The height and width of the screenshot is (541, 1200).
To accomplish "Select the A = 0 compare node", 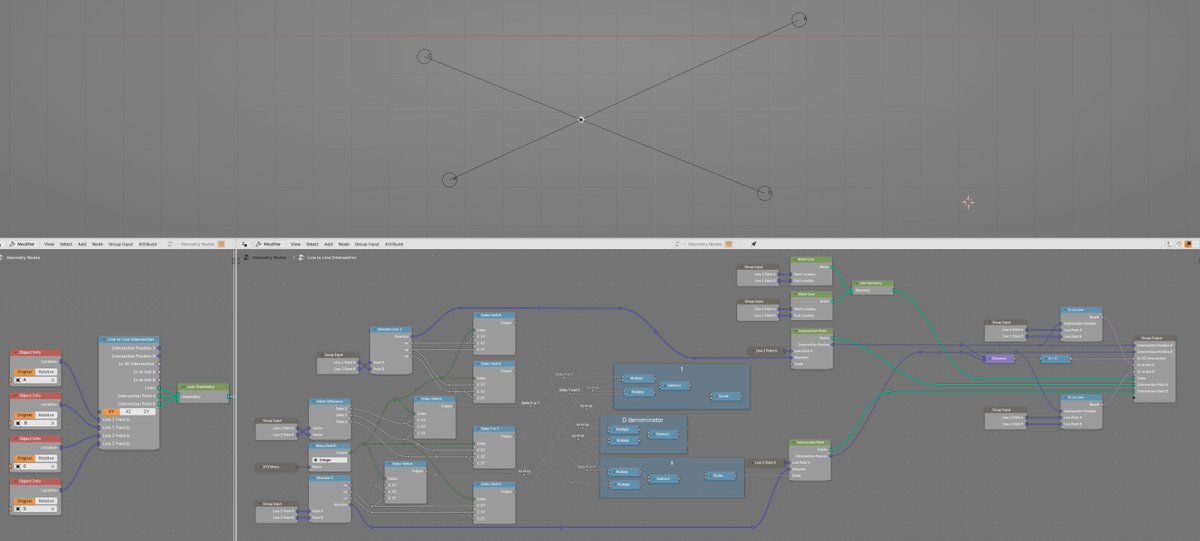I will point(1056,358).
